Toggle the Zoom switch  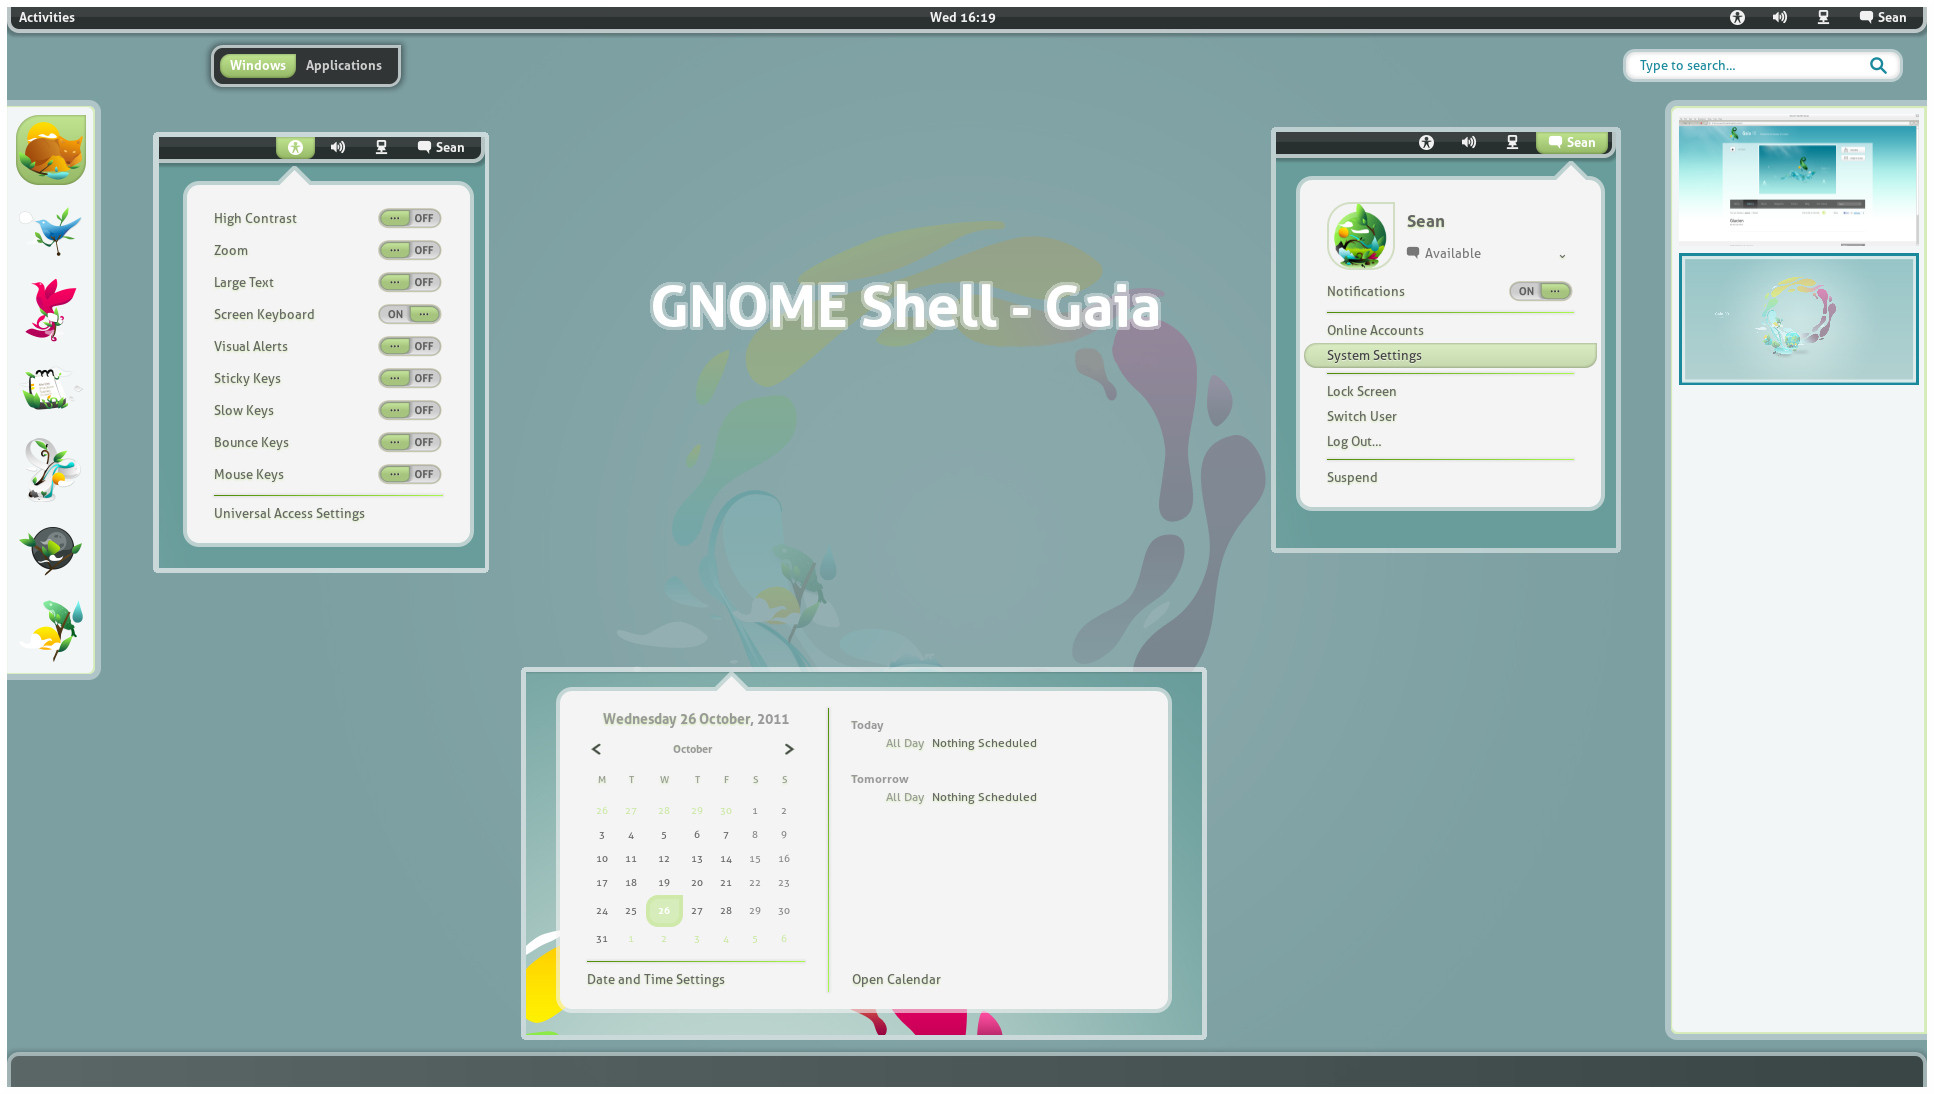410,250
